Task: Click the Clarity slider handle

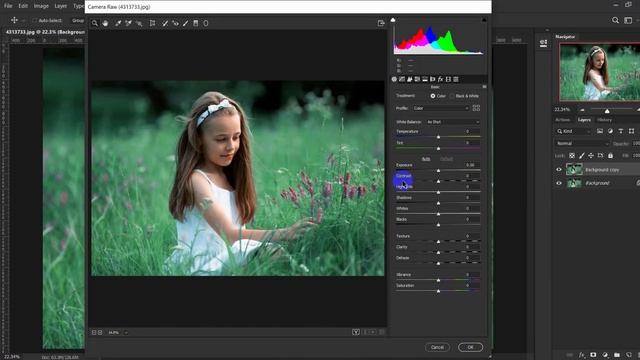Action: click(438, 253)
